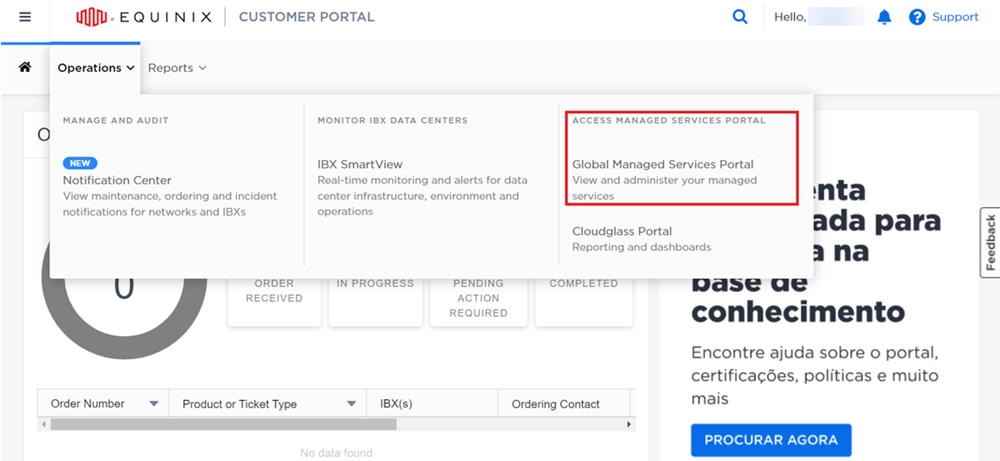The height and width of the screenshot is (461, 1000).
Task: Click the Hello user greeting
Action: coord(819,17)
